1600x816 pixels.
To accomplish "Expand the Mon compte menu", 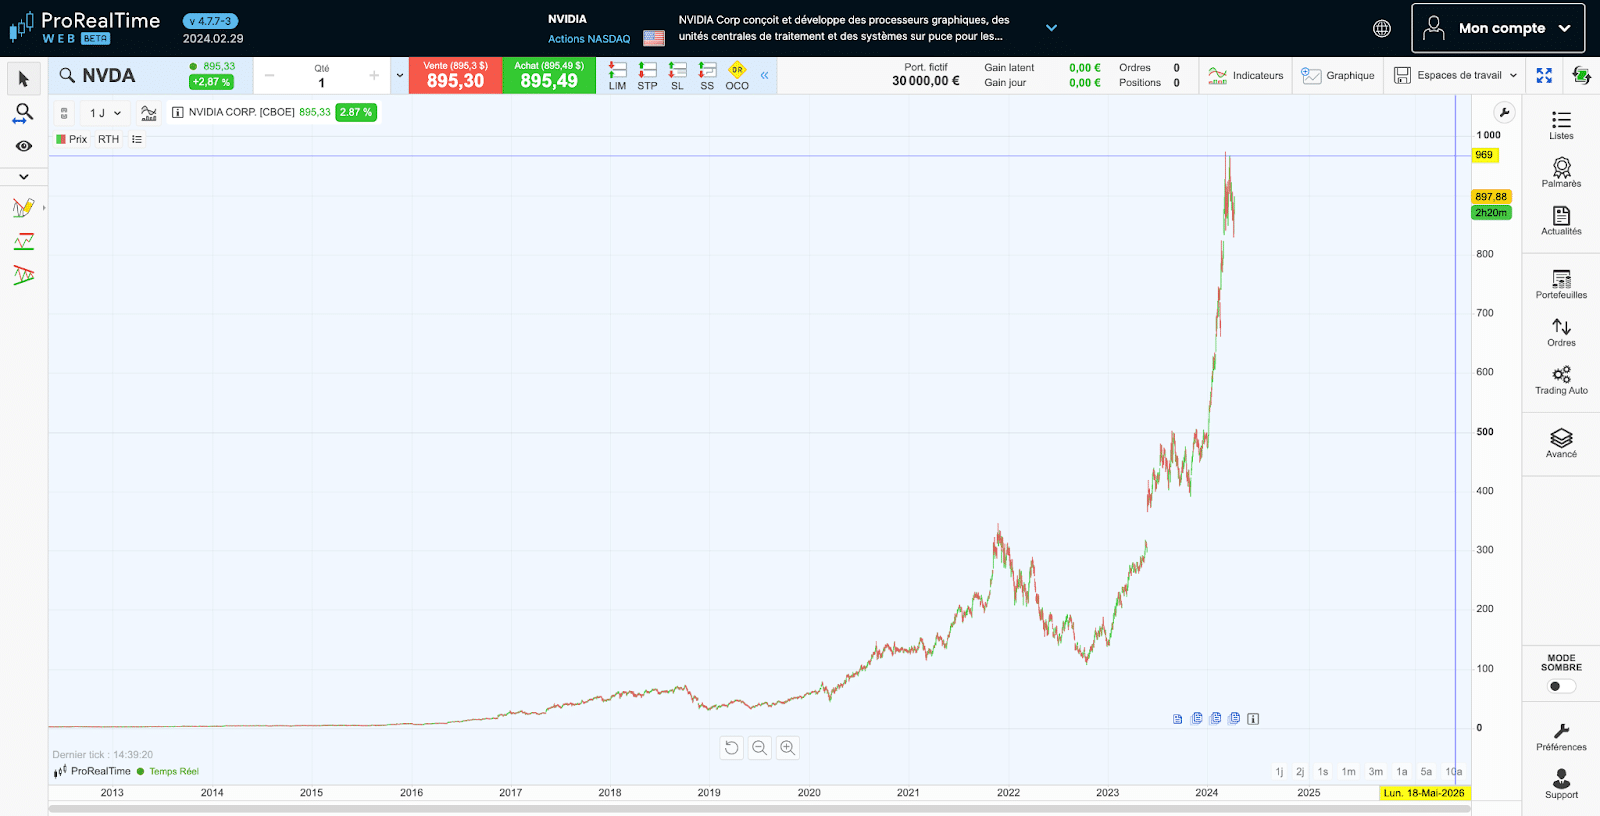I will click(1497, 28).
